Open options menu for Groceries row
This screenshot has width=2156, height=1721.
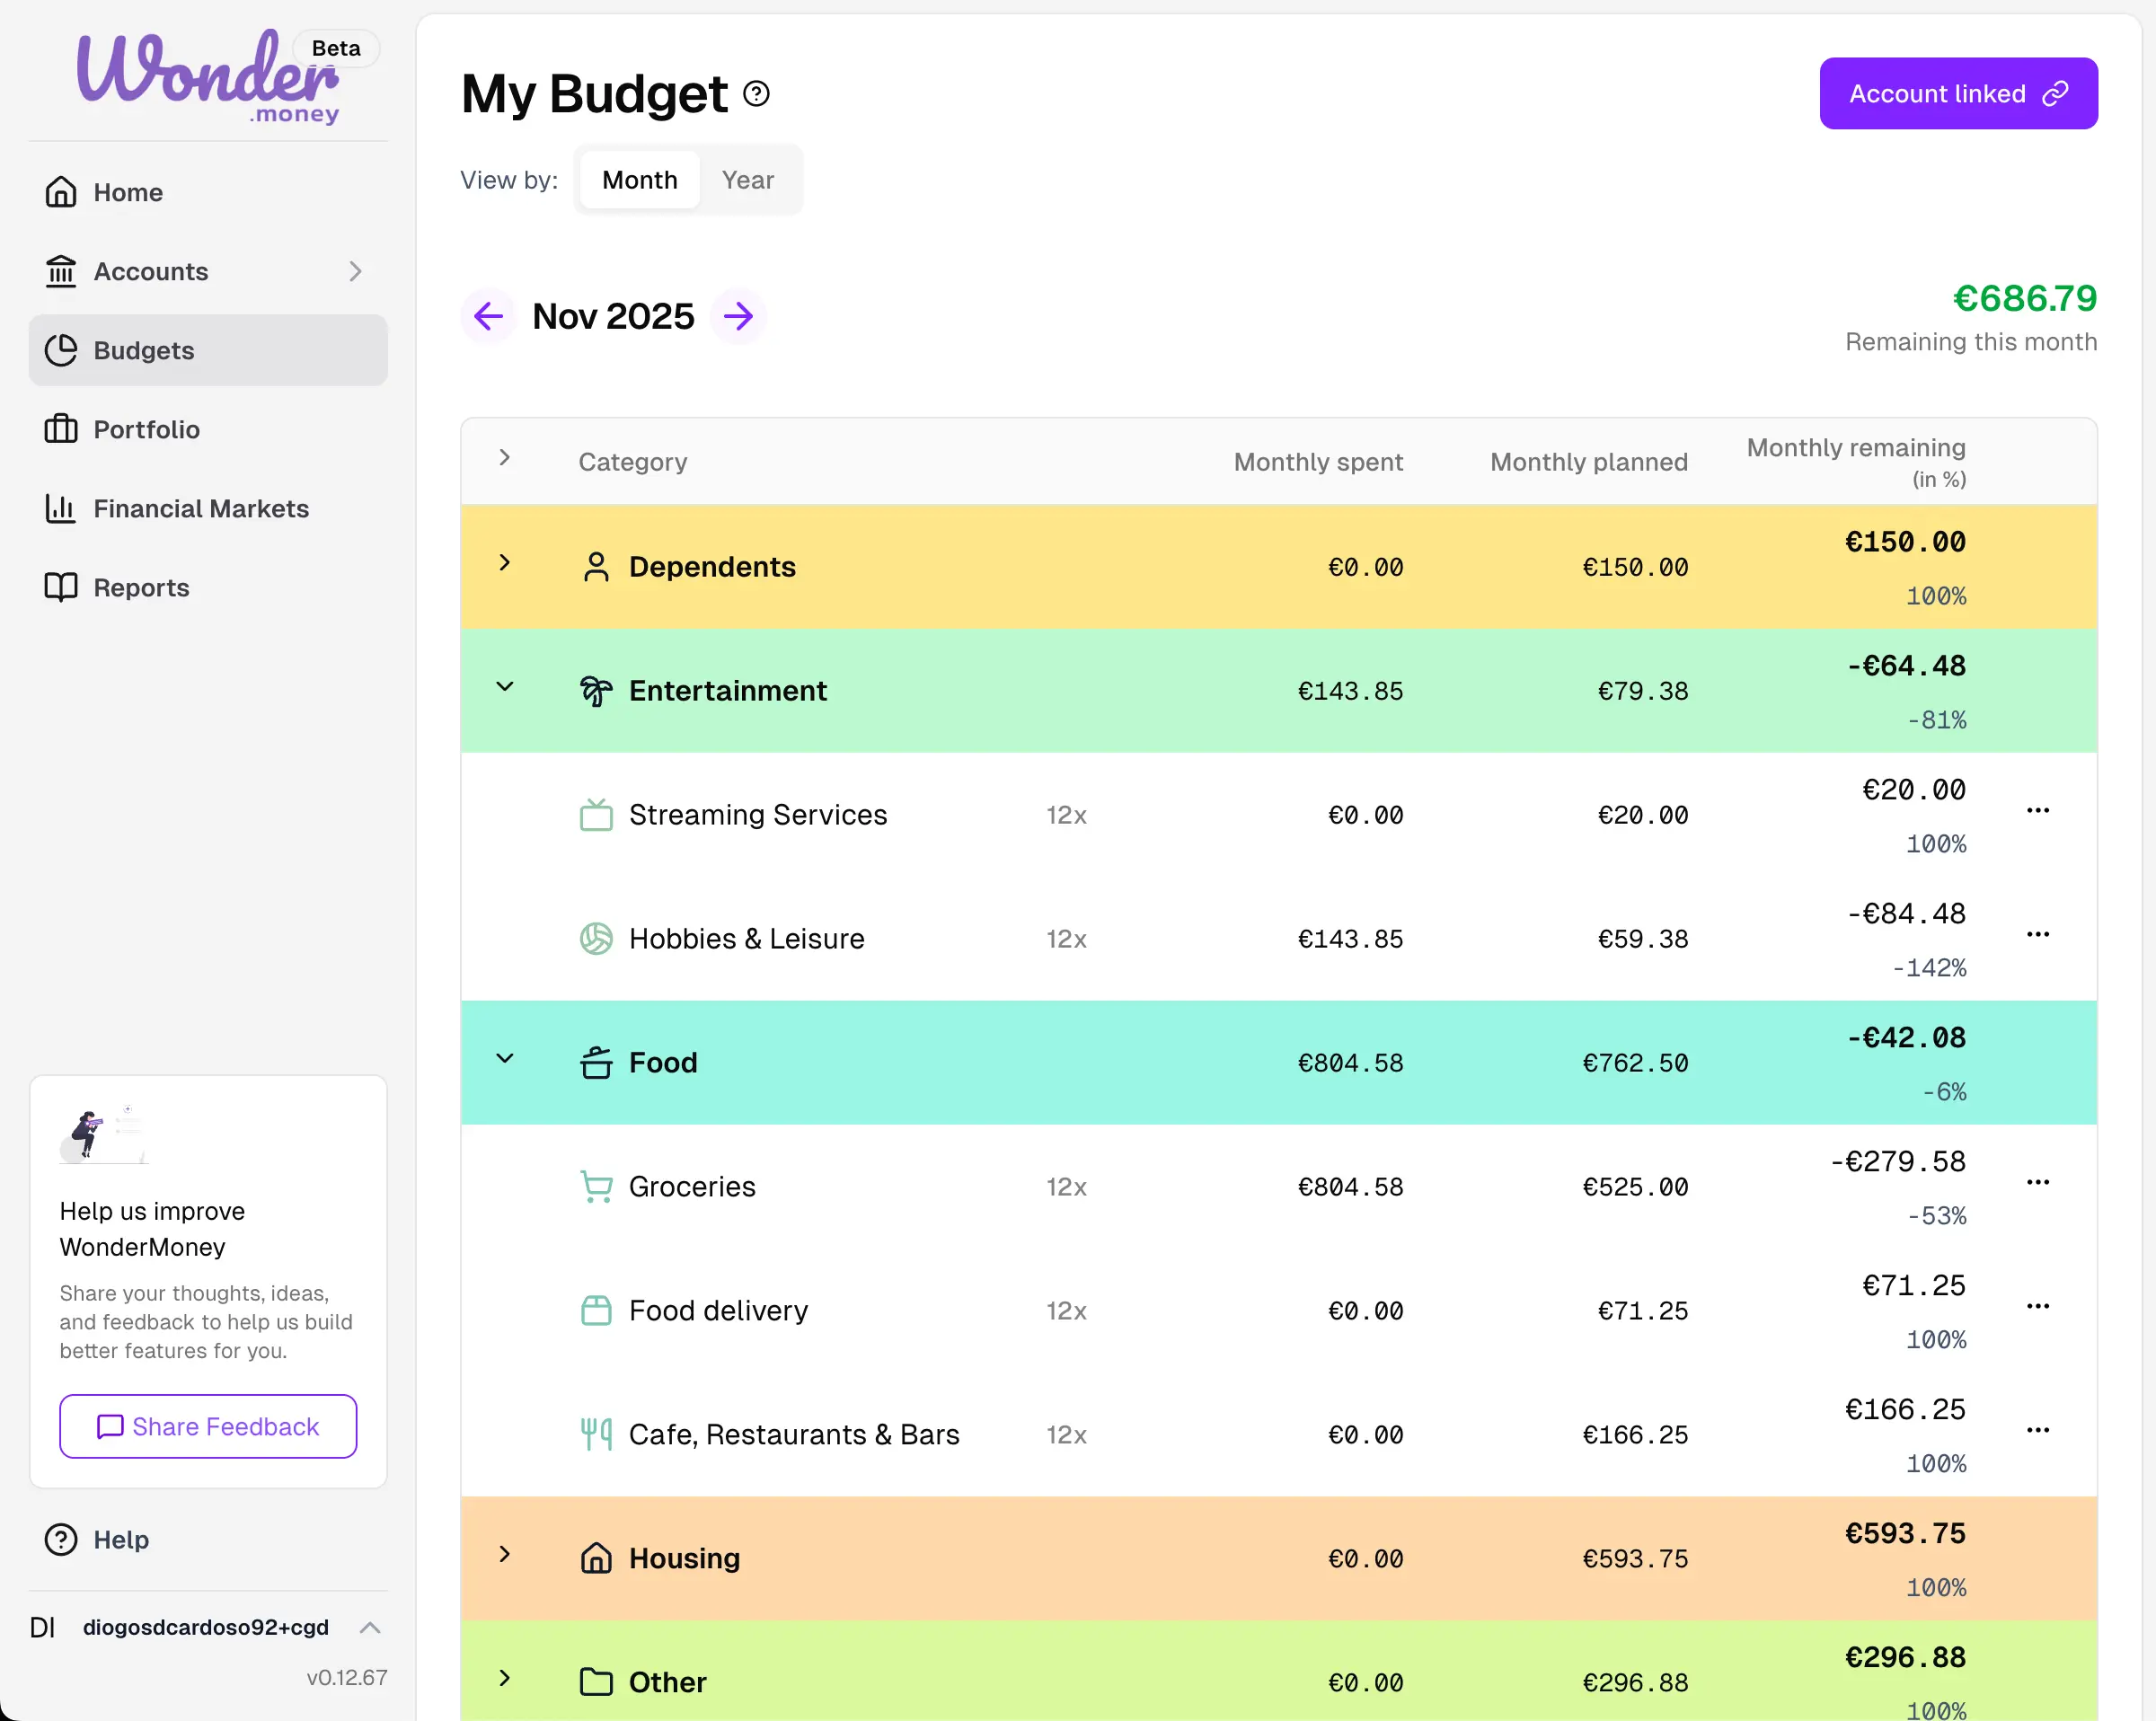[2037, 1182]
